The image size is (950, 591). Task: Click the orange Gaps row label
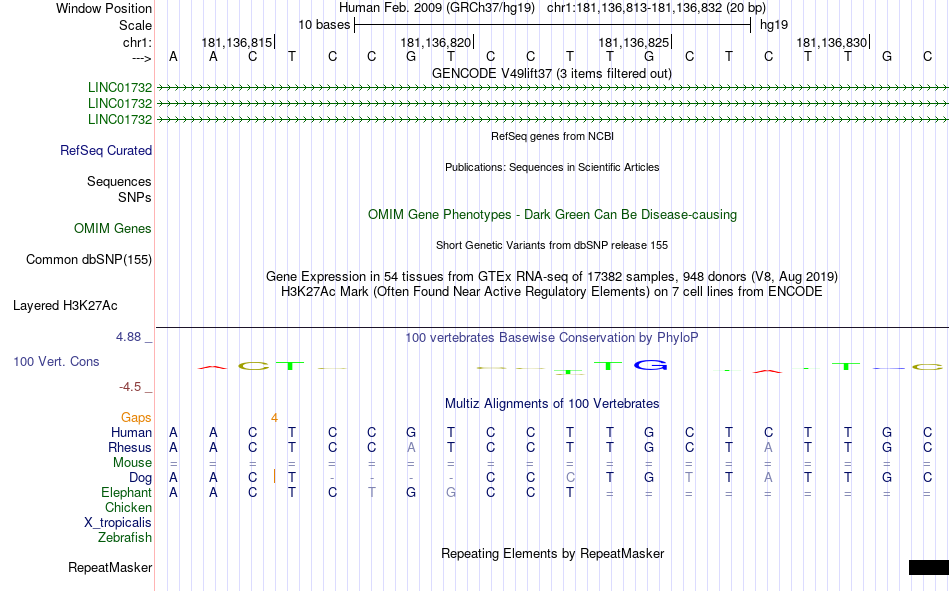click(x=136, y=418)
